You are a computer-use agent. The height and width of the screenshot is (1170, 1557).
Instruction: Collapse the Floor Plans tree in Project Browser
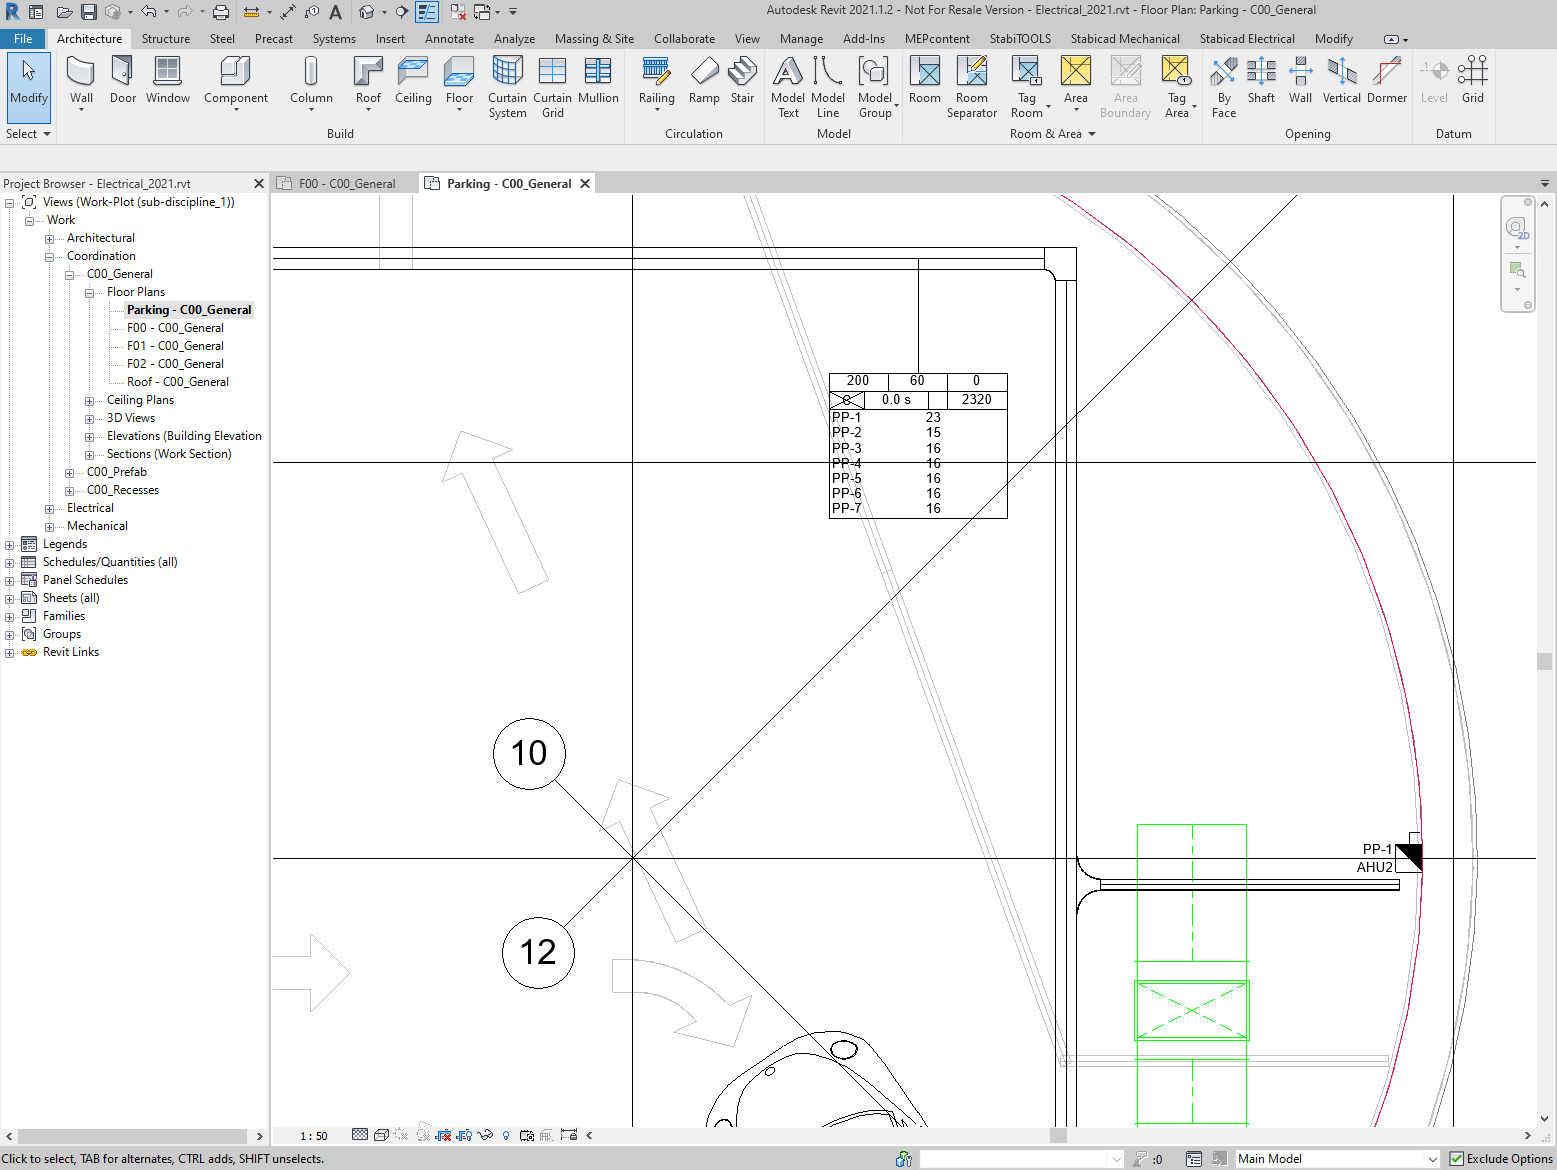point(88,291)
